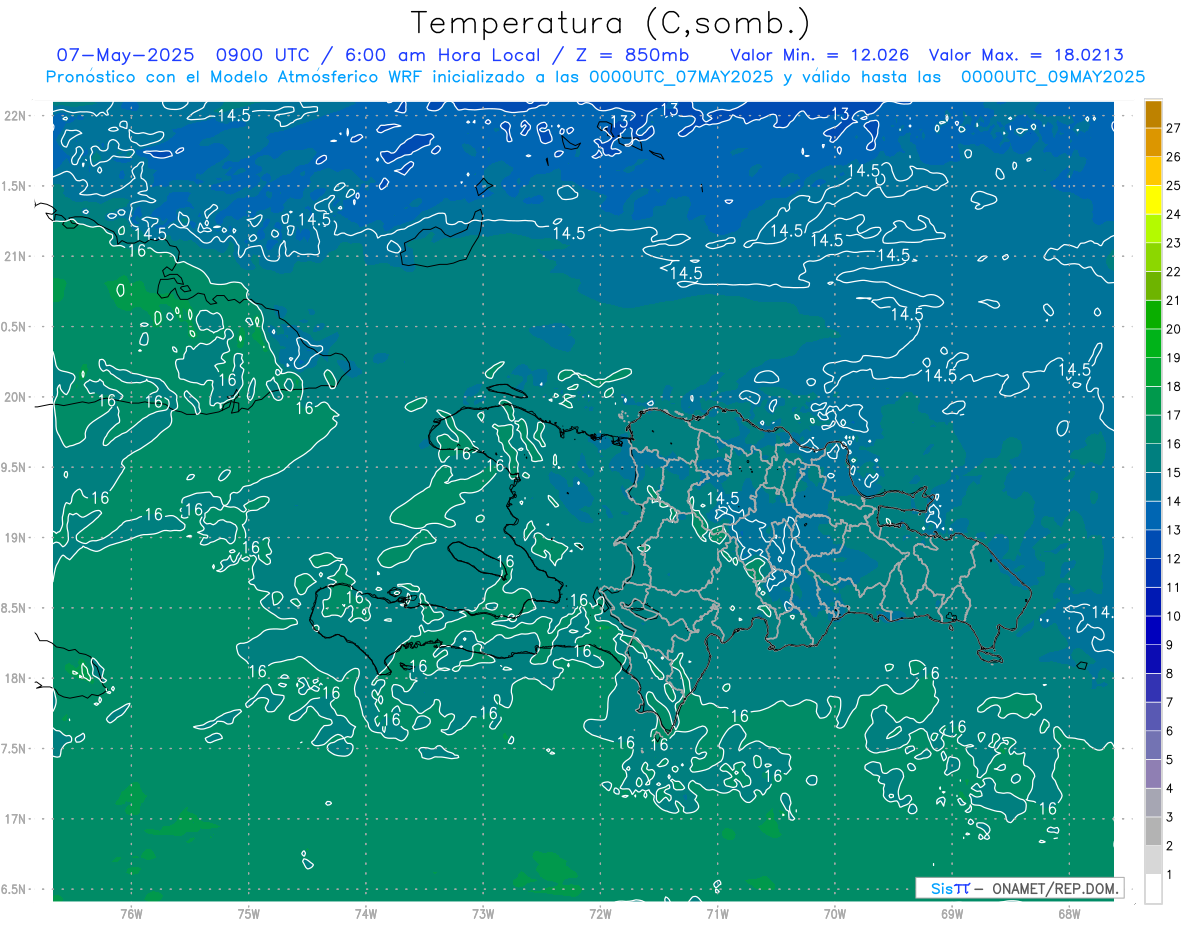
Task: Click color scale value "6"
Action: pos(1171,731)
